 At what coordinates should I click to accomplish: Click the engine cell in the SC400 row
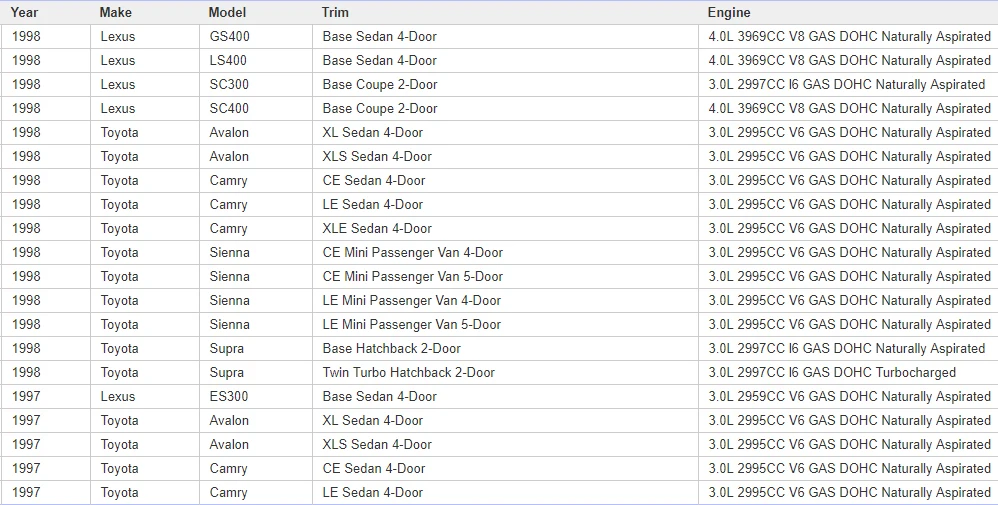(x=848, y=109)
